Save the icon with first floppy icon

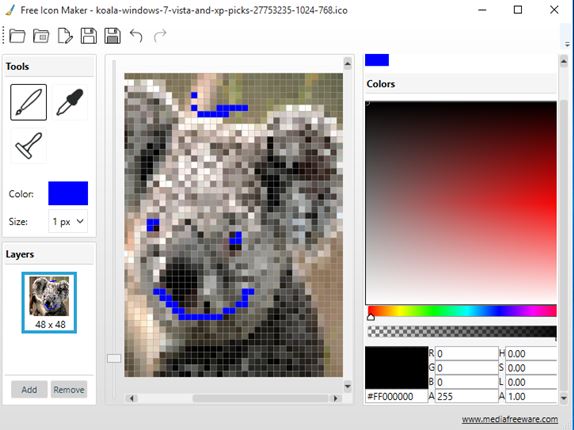coord(89,36)
